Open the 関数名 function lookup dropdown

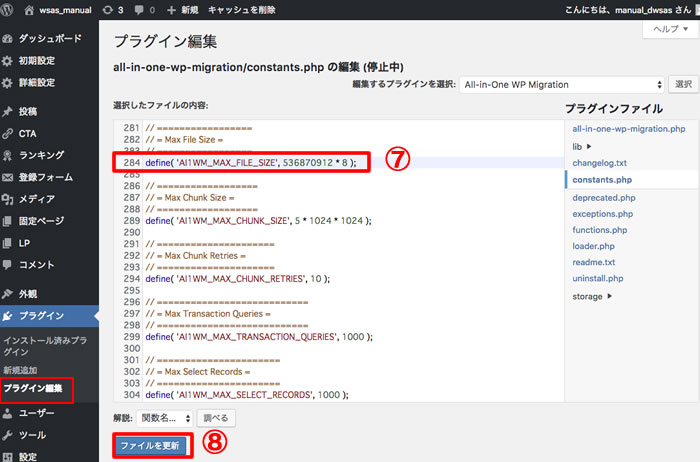point(165,418)
